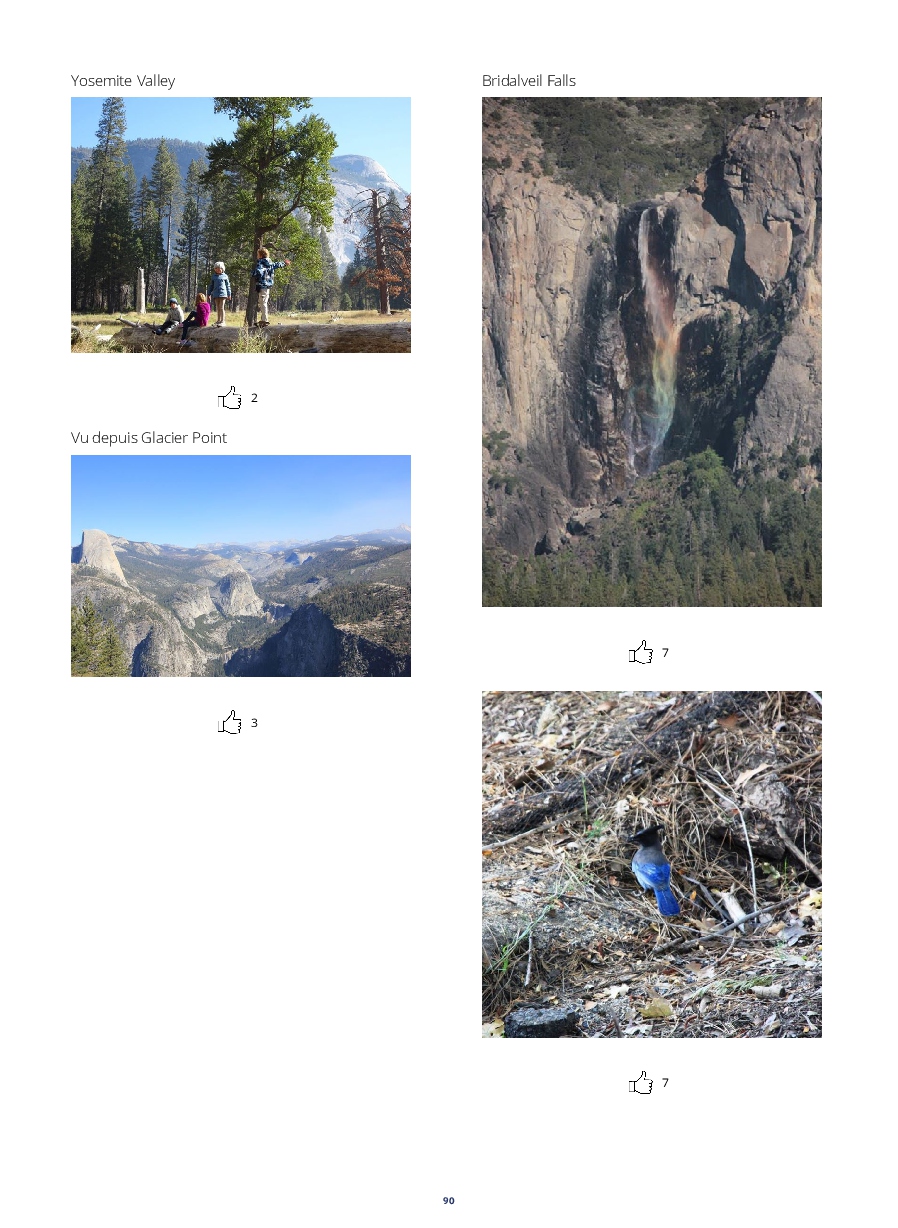Open the blue Steller's jay photo
This screenshot has width=898, height=1228.
click(x=652, y=864)
